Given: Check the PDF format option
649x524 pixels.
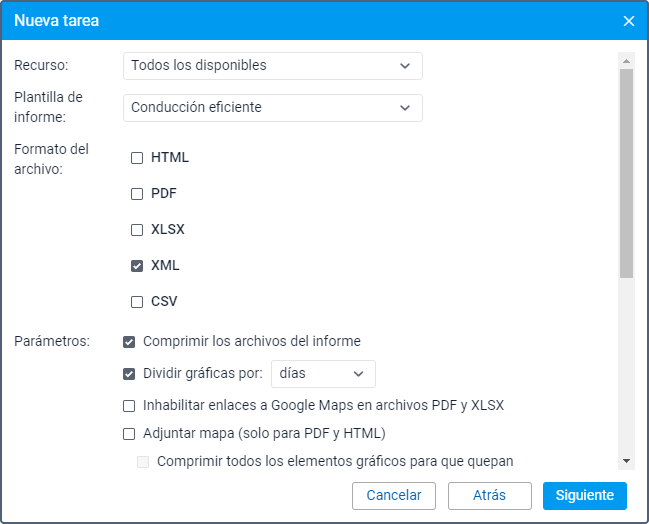Looking at the screenshot, I should (137, 194).
